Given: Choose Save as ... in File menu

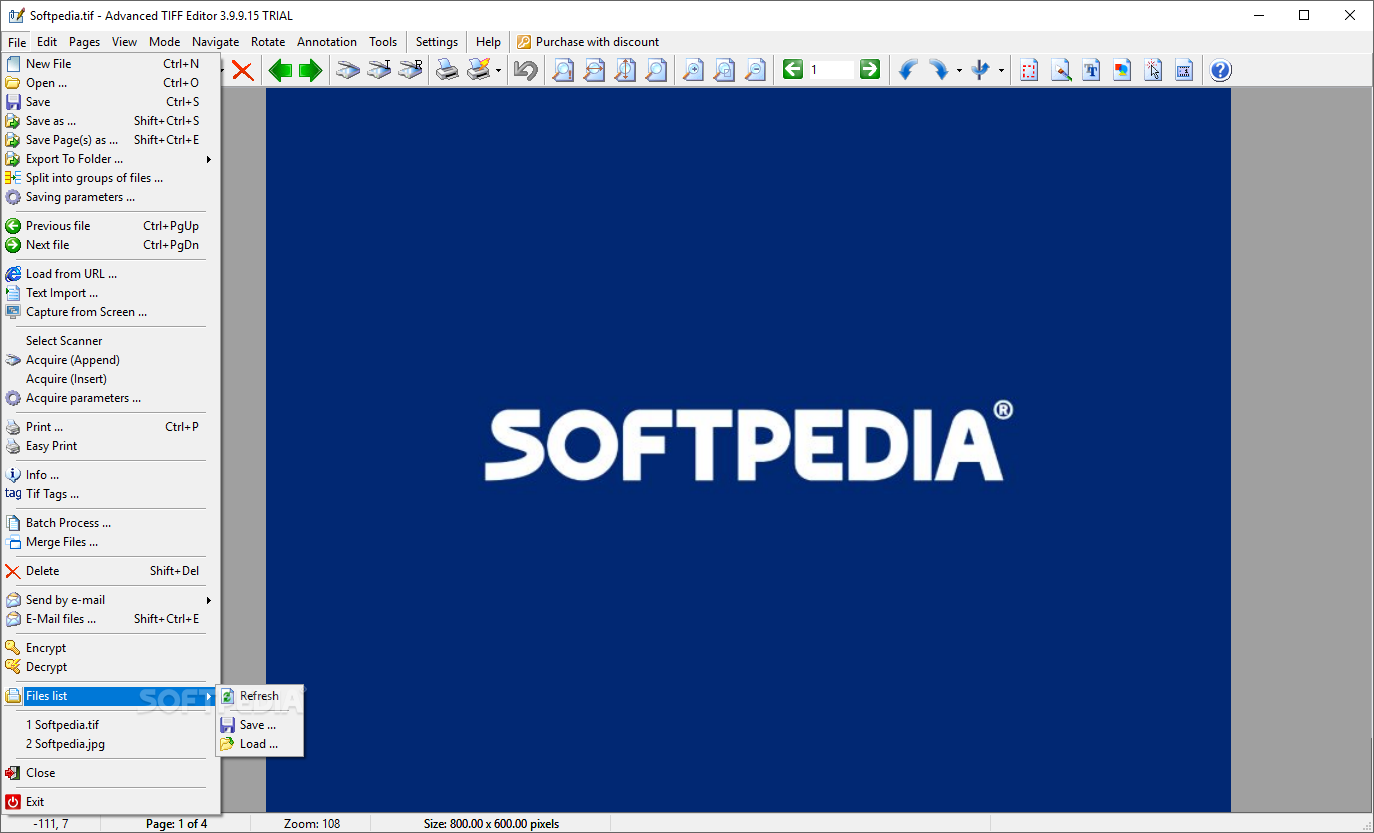Looking at the screenshot, I should [x=111, y=121].
